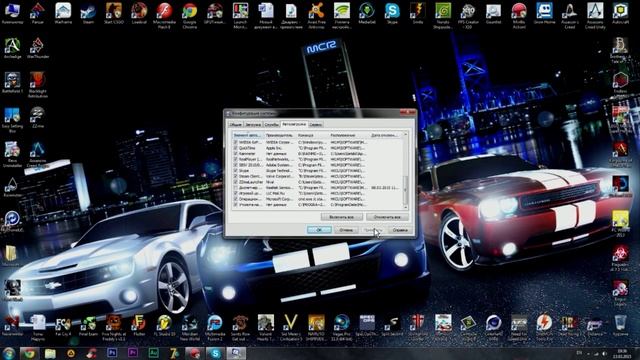
Task: Open the Multimedia Fusion 2 shortcut
Action: click(215, 327)
